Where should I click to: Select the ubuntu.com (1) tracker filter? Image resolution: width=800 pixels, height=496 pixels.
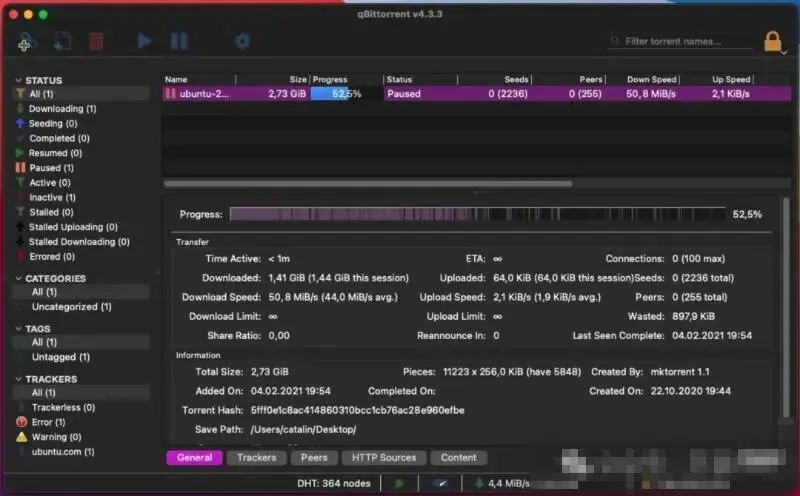pyautogui.click(x=82, y=452)
